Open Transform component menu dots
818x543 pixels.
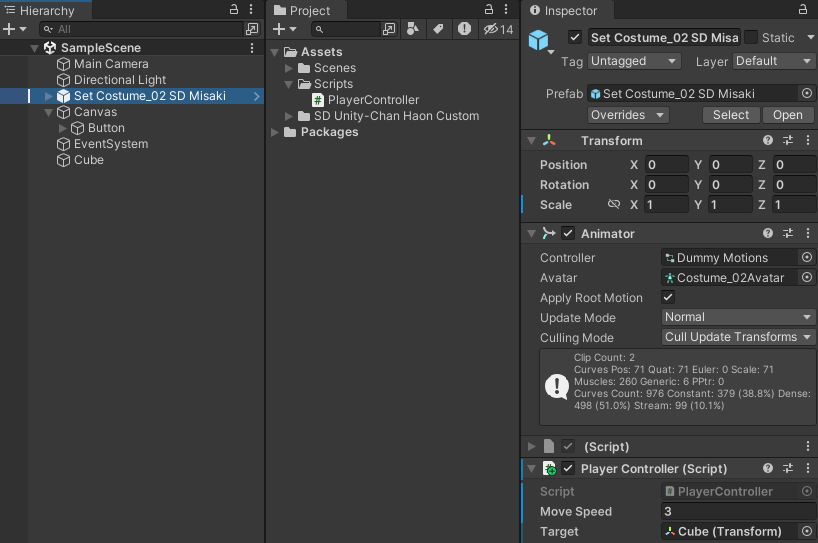click(x=808, y=140)
